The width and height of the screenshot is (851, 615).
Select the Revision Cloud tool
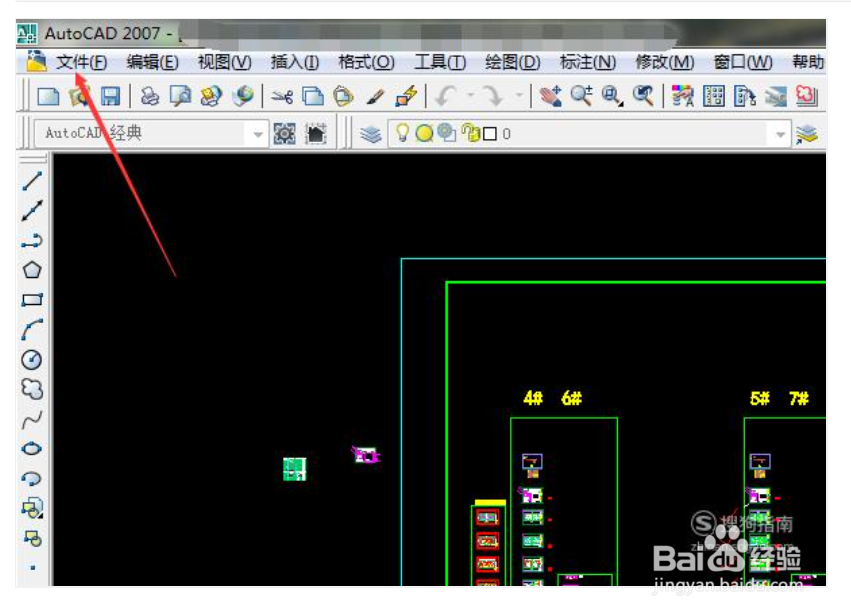(32, 389)
